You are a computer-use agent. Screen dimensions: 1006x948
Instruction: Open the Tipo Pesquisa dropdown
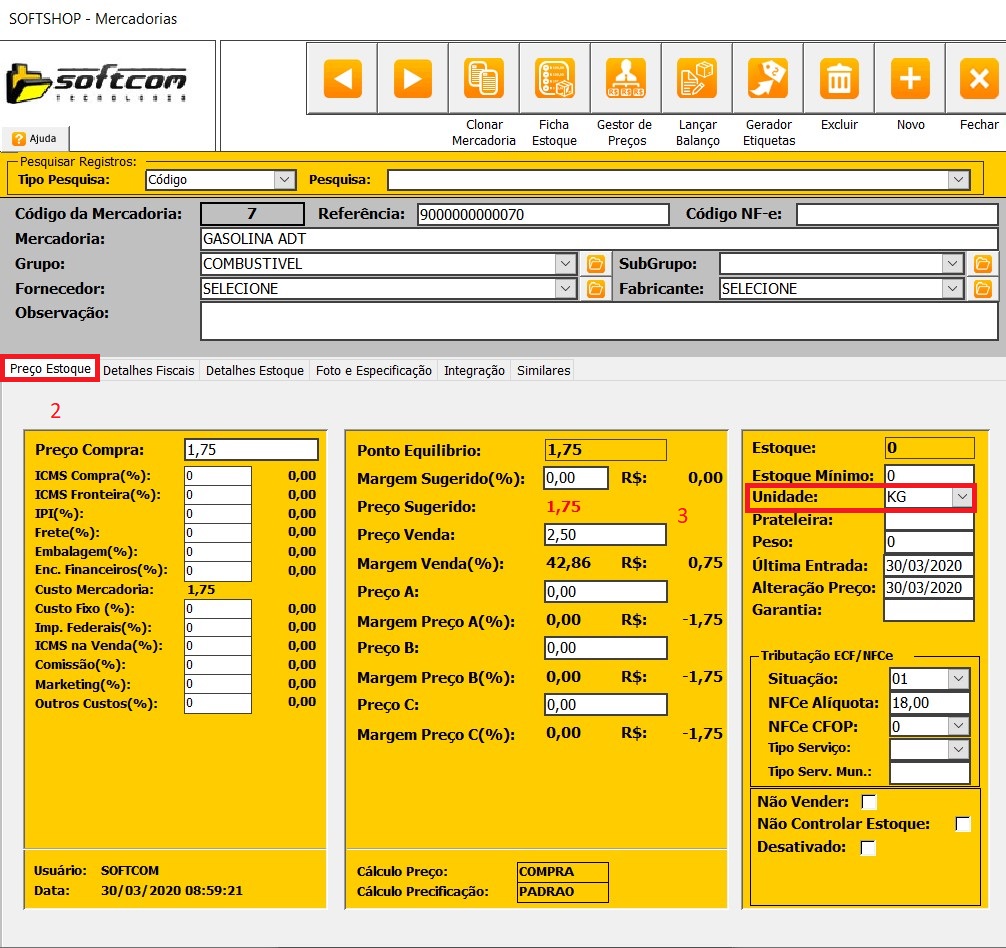(x=284, y=180)
